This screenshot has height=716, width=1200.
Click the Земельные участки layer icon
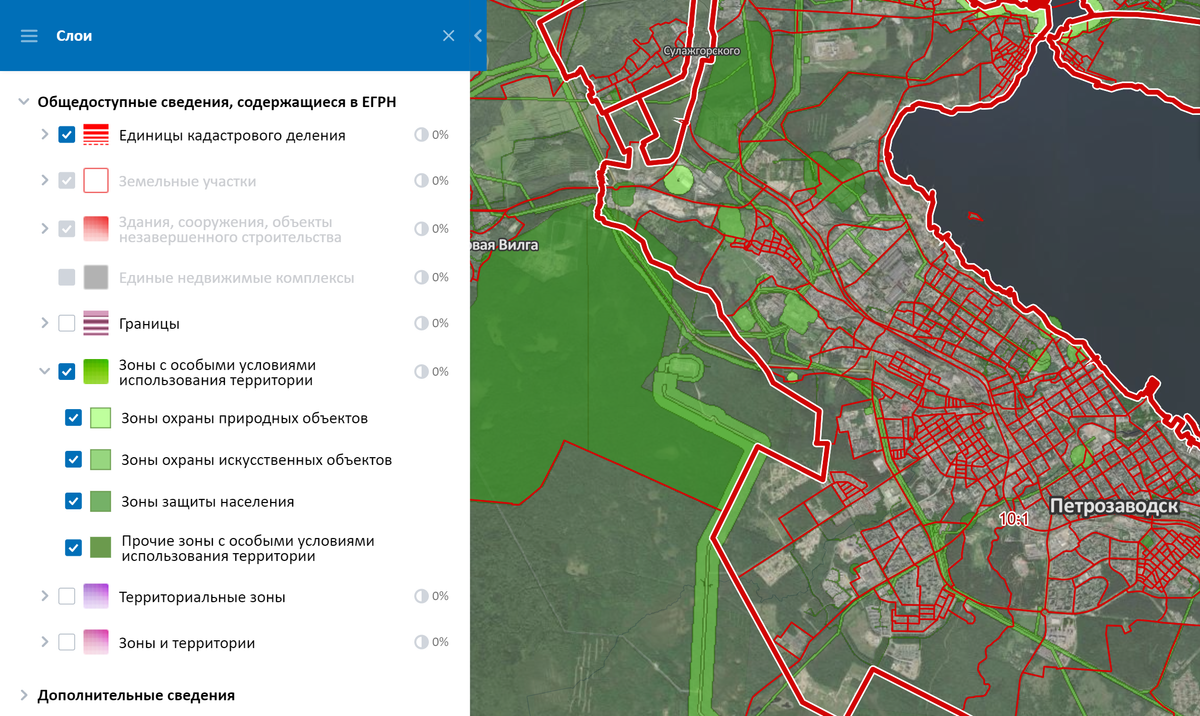pos(96,181)
